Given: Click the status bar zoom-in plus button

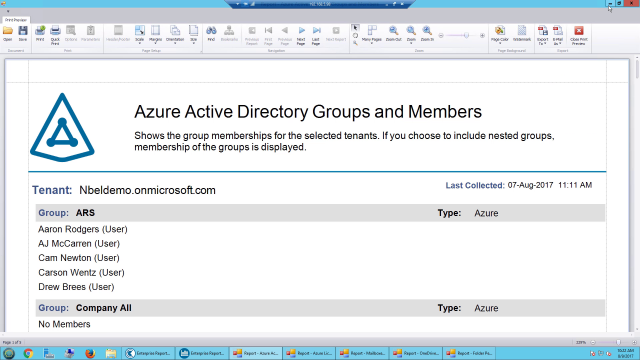Looking at the screenshot, I should (x=634, y=342).
